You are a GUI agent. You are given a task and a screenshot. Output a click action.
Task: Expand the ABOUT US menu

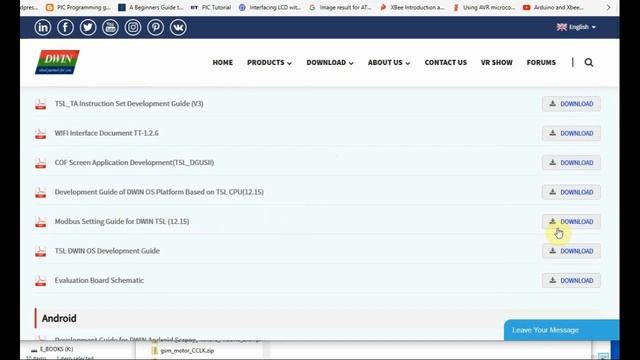coord(389,62)
